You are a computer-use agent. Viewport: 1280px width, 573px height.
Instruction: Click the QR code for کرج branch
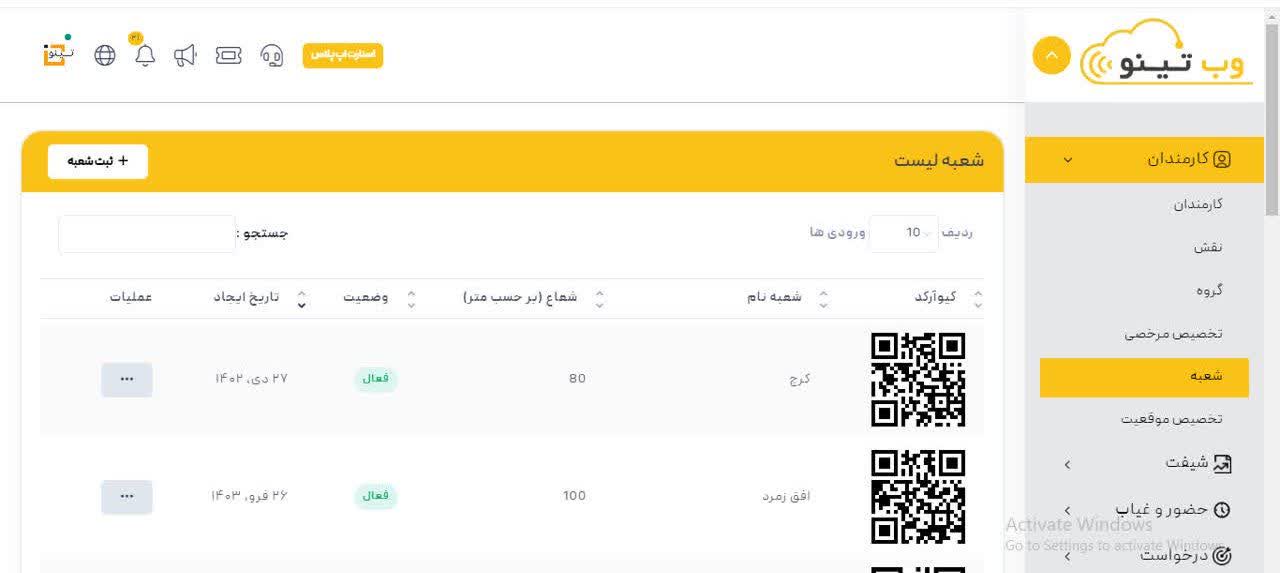tap(918, 379)
